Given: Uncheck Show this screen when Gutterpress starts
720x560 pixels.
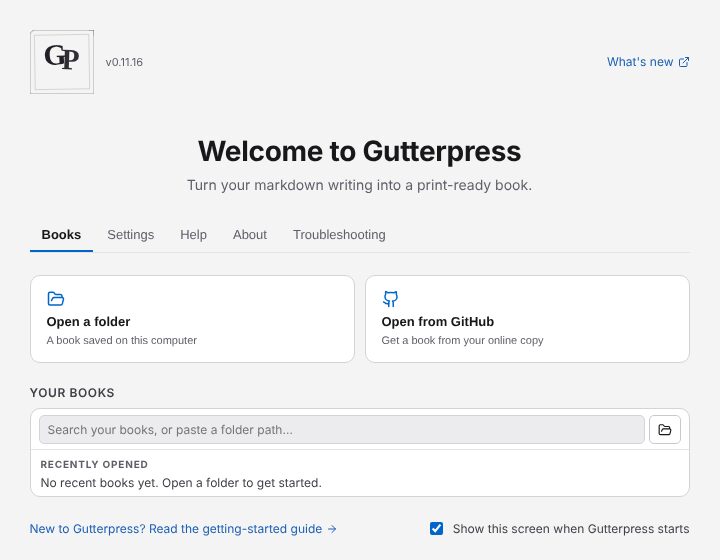Looking at the screenshot, I should (436, 529).
